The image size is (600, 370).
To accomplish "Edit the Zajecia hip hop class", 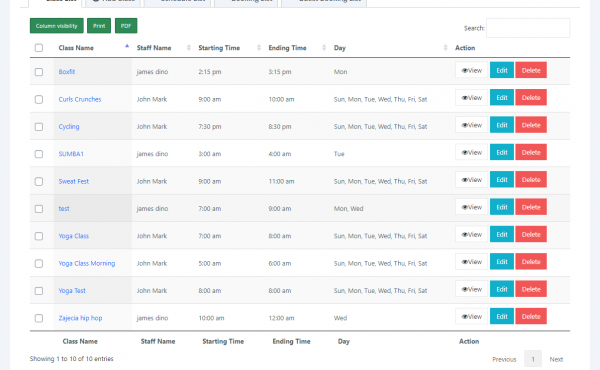I will tap(502, 316).
